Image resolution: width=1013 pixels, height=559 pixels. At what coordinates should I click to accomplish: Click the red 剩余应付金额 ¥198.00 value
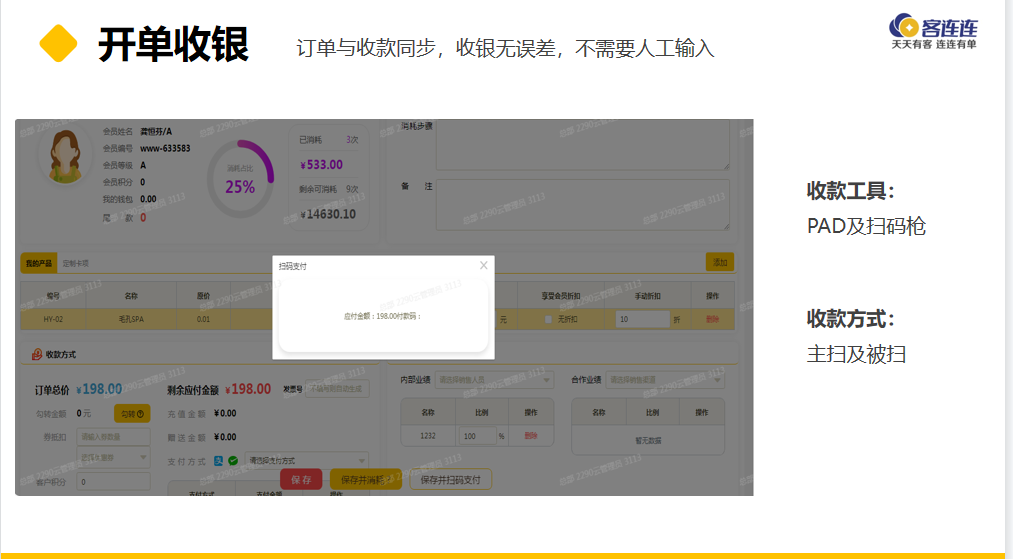click(248, 389)
